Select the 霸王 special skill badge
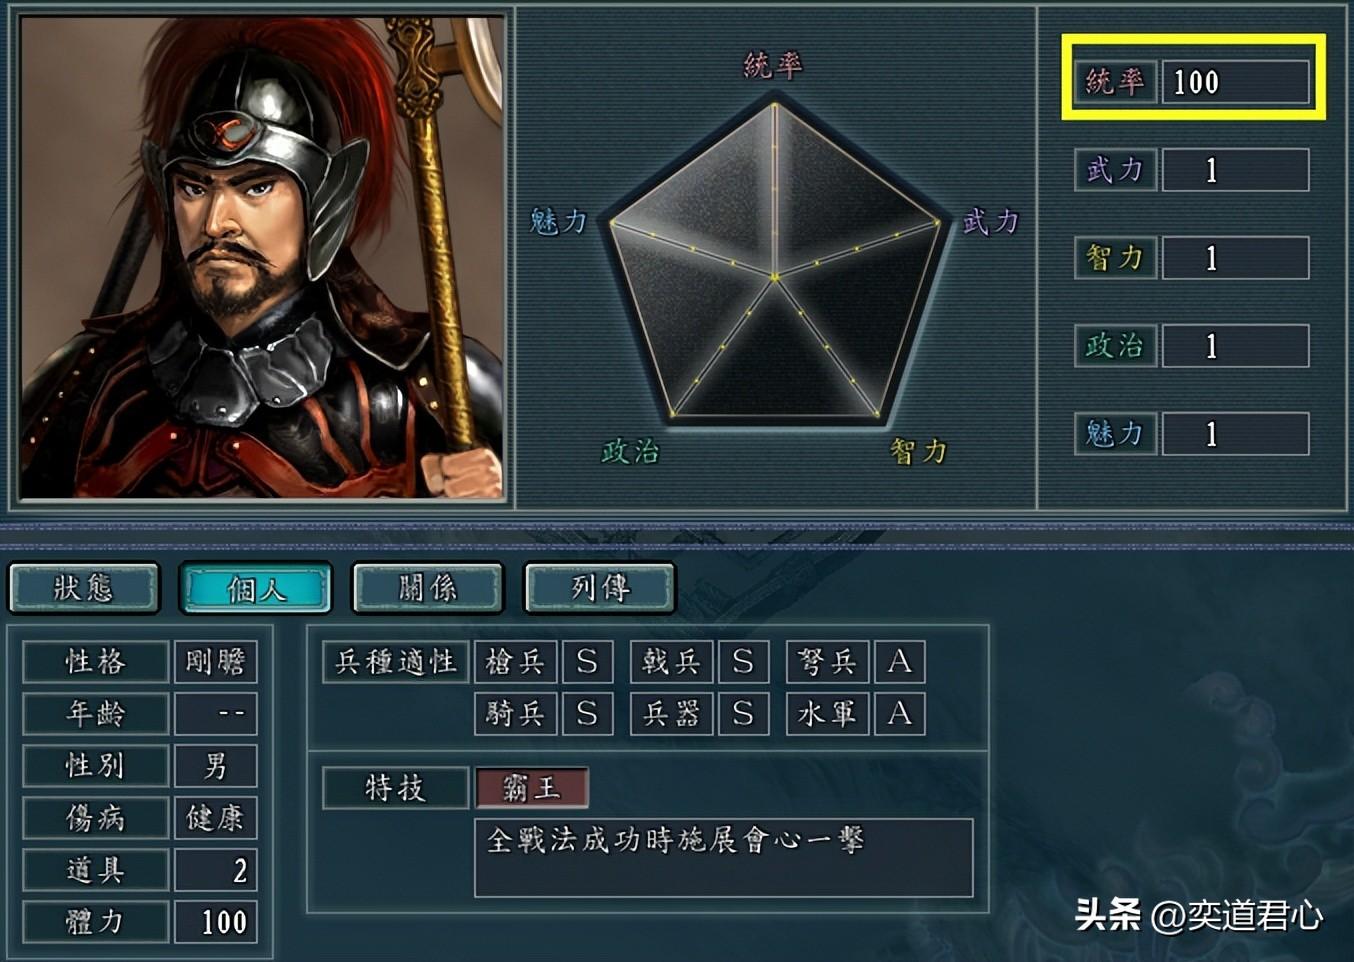The image size is (1354, 962). [531, 788]
